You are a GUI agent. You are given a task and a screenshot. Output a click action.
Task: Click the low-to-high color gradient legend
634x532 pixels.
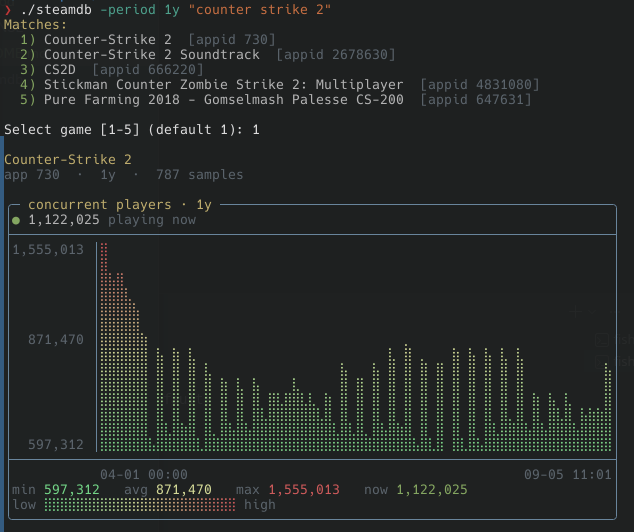pyautogui.click(x=140, y=505)
